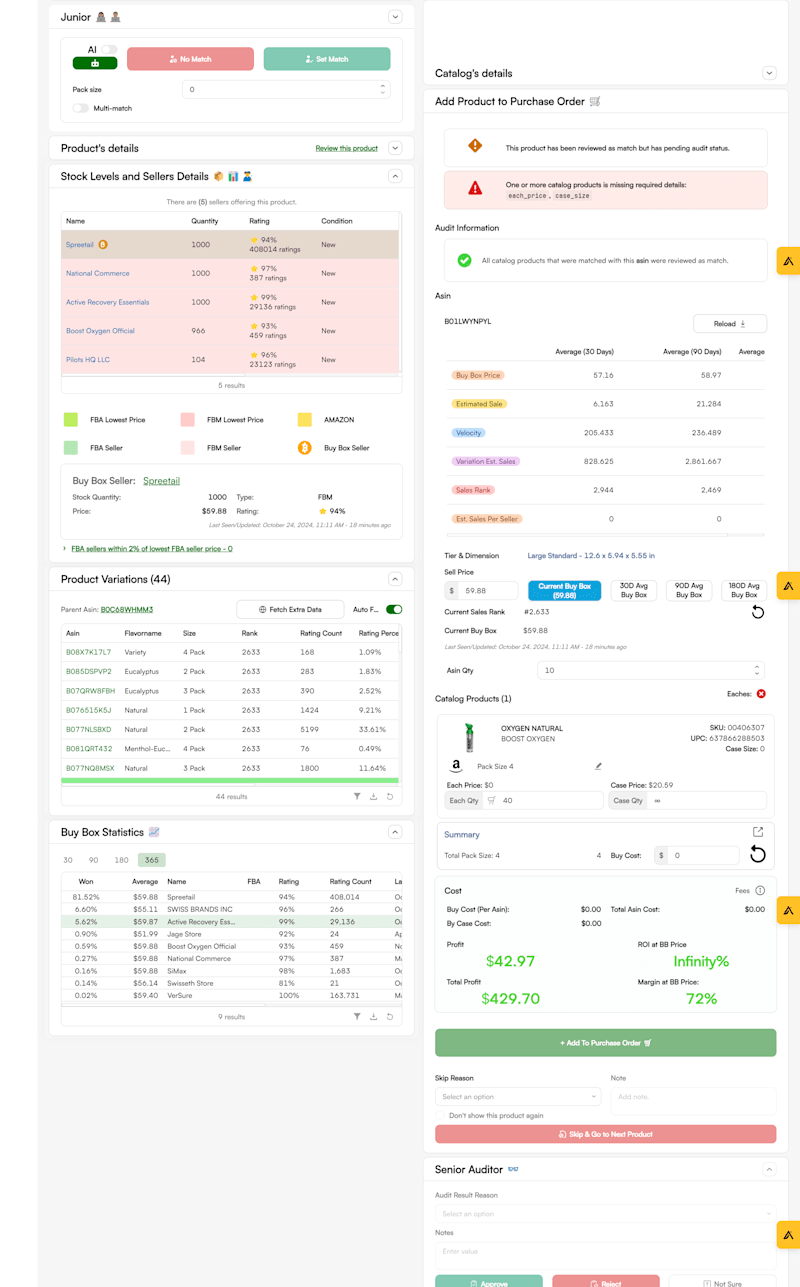Expand Catalog's details section

pyautogui.click(x=769, y=73)
